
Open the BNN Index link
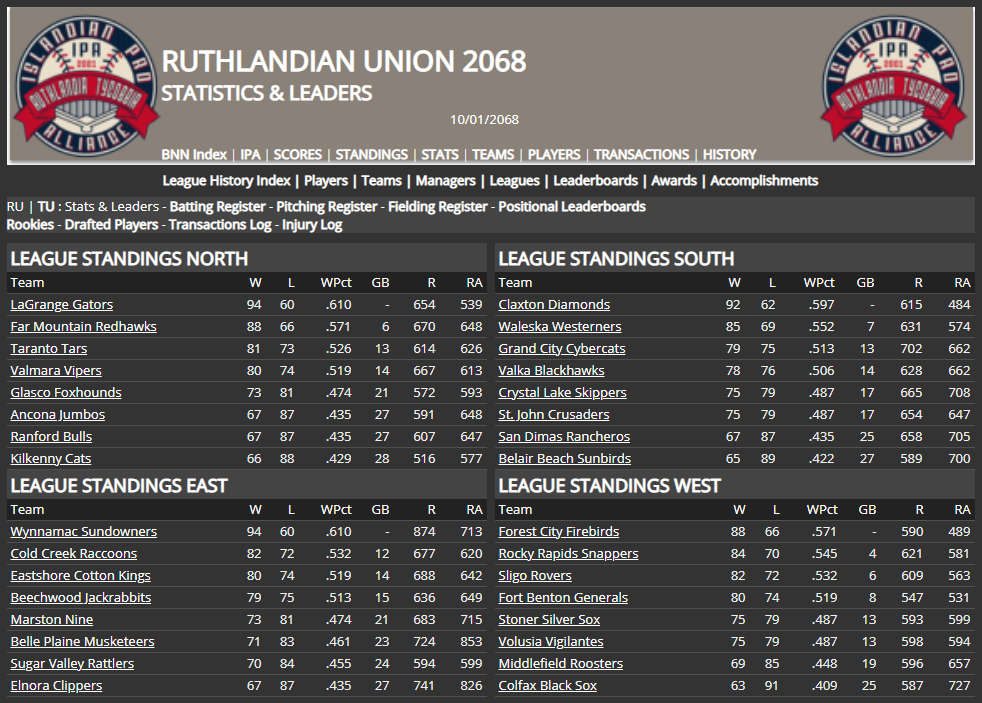pyautogui.click(x=194, y=155)
